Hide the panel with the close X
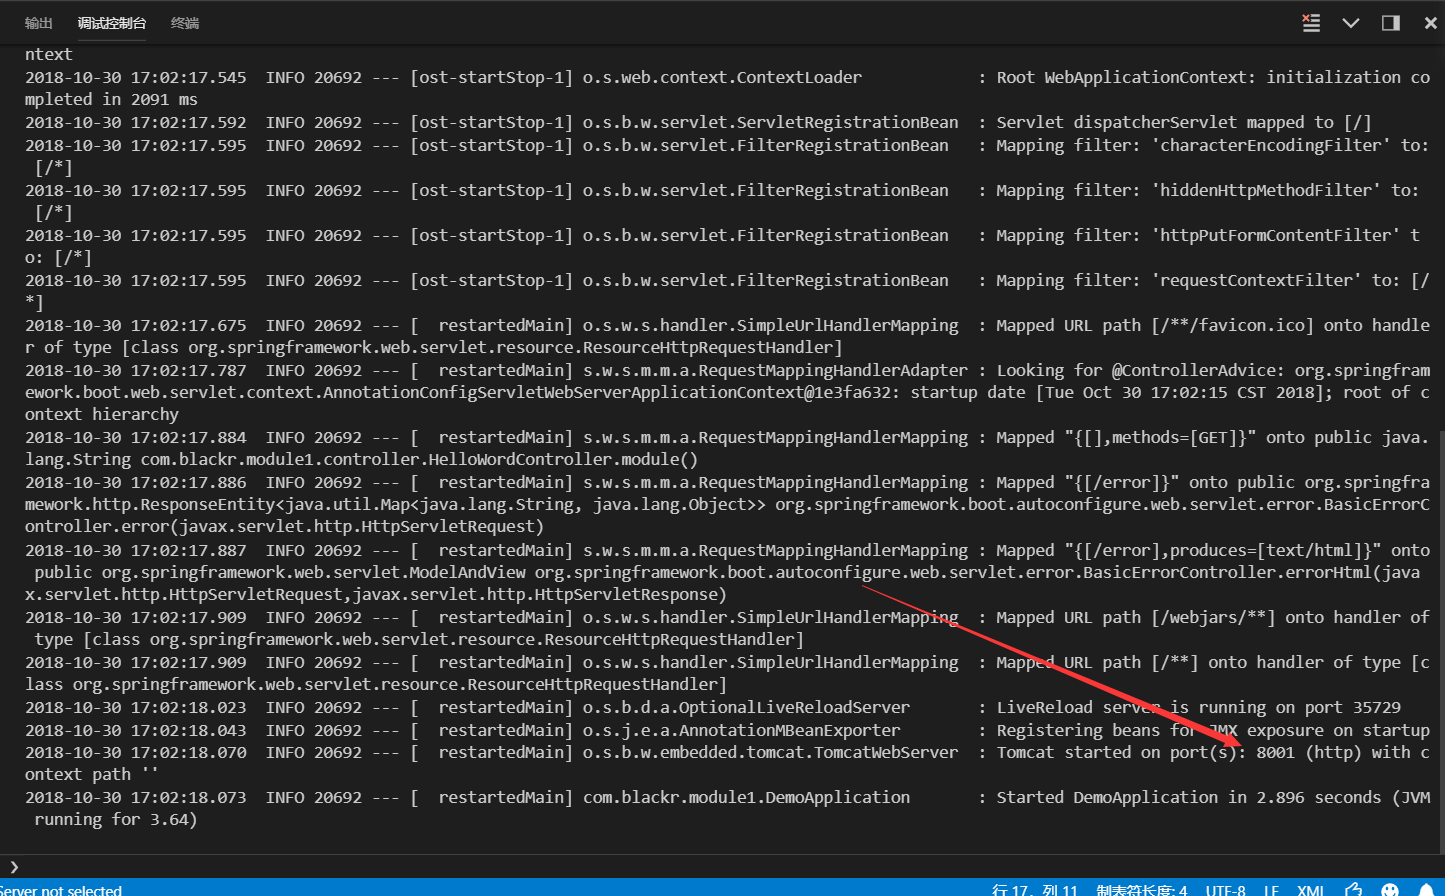Viewport: 1445px width, 896px height. [1431, 22]
